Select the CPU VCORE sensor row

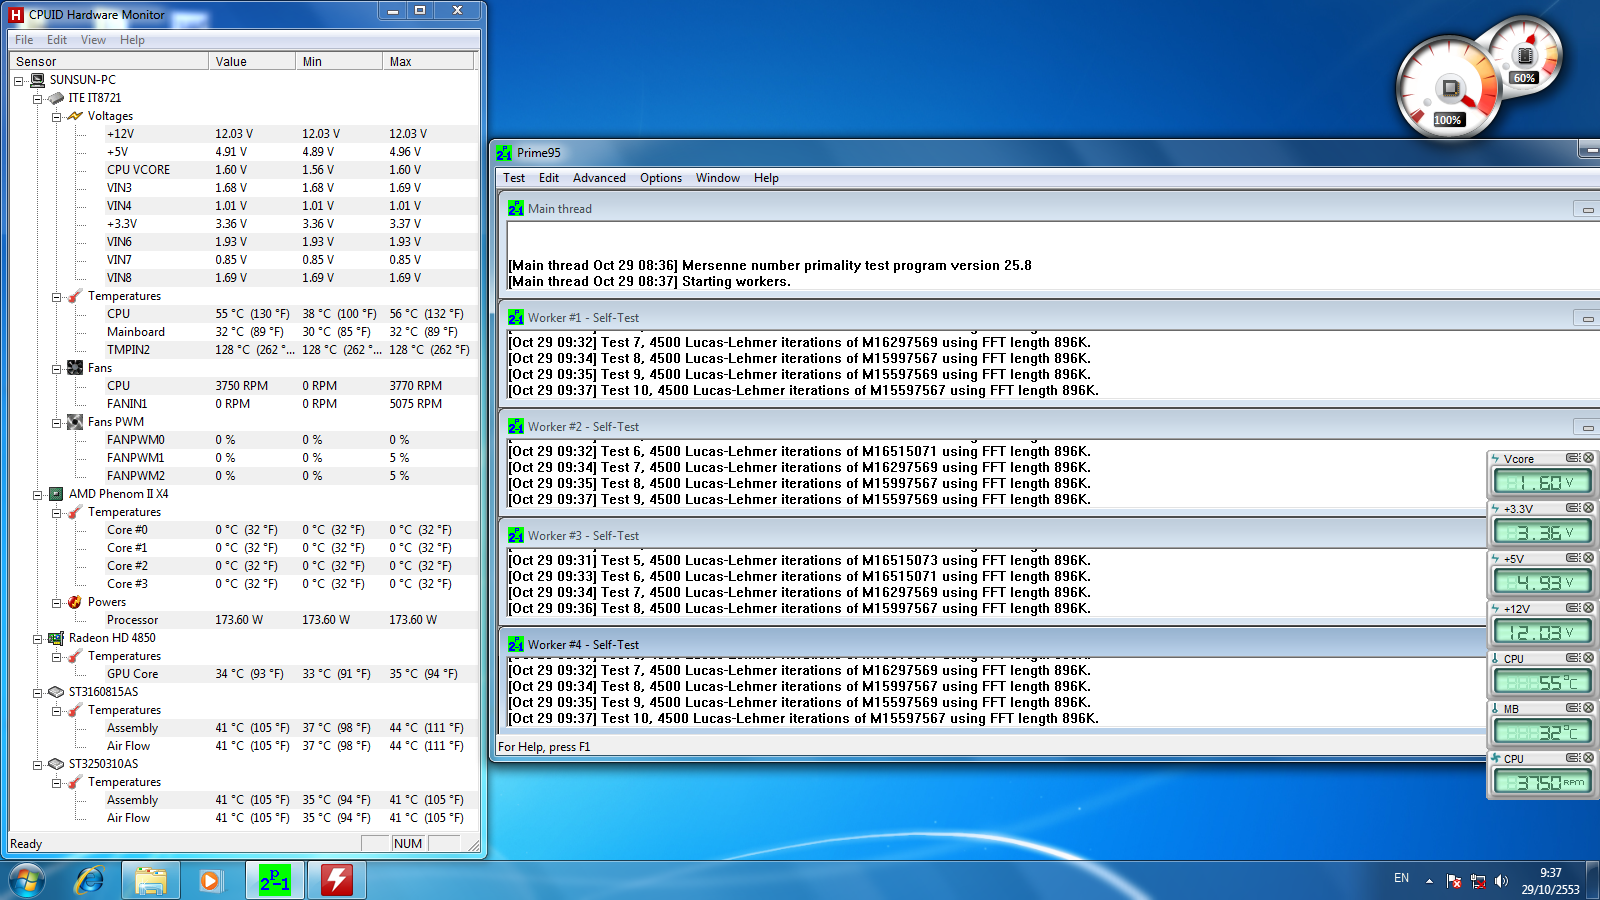tap(139, 170)
